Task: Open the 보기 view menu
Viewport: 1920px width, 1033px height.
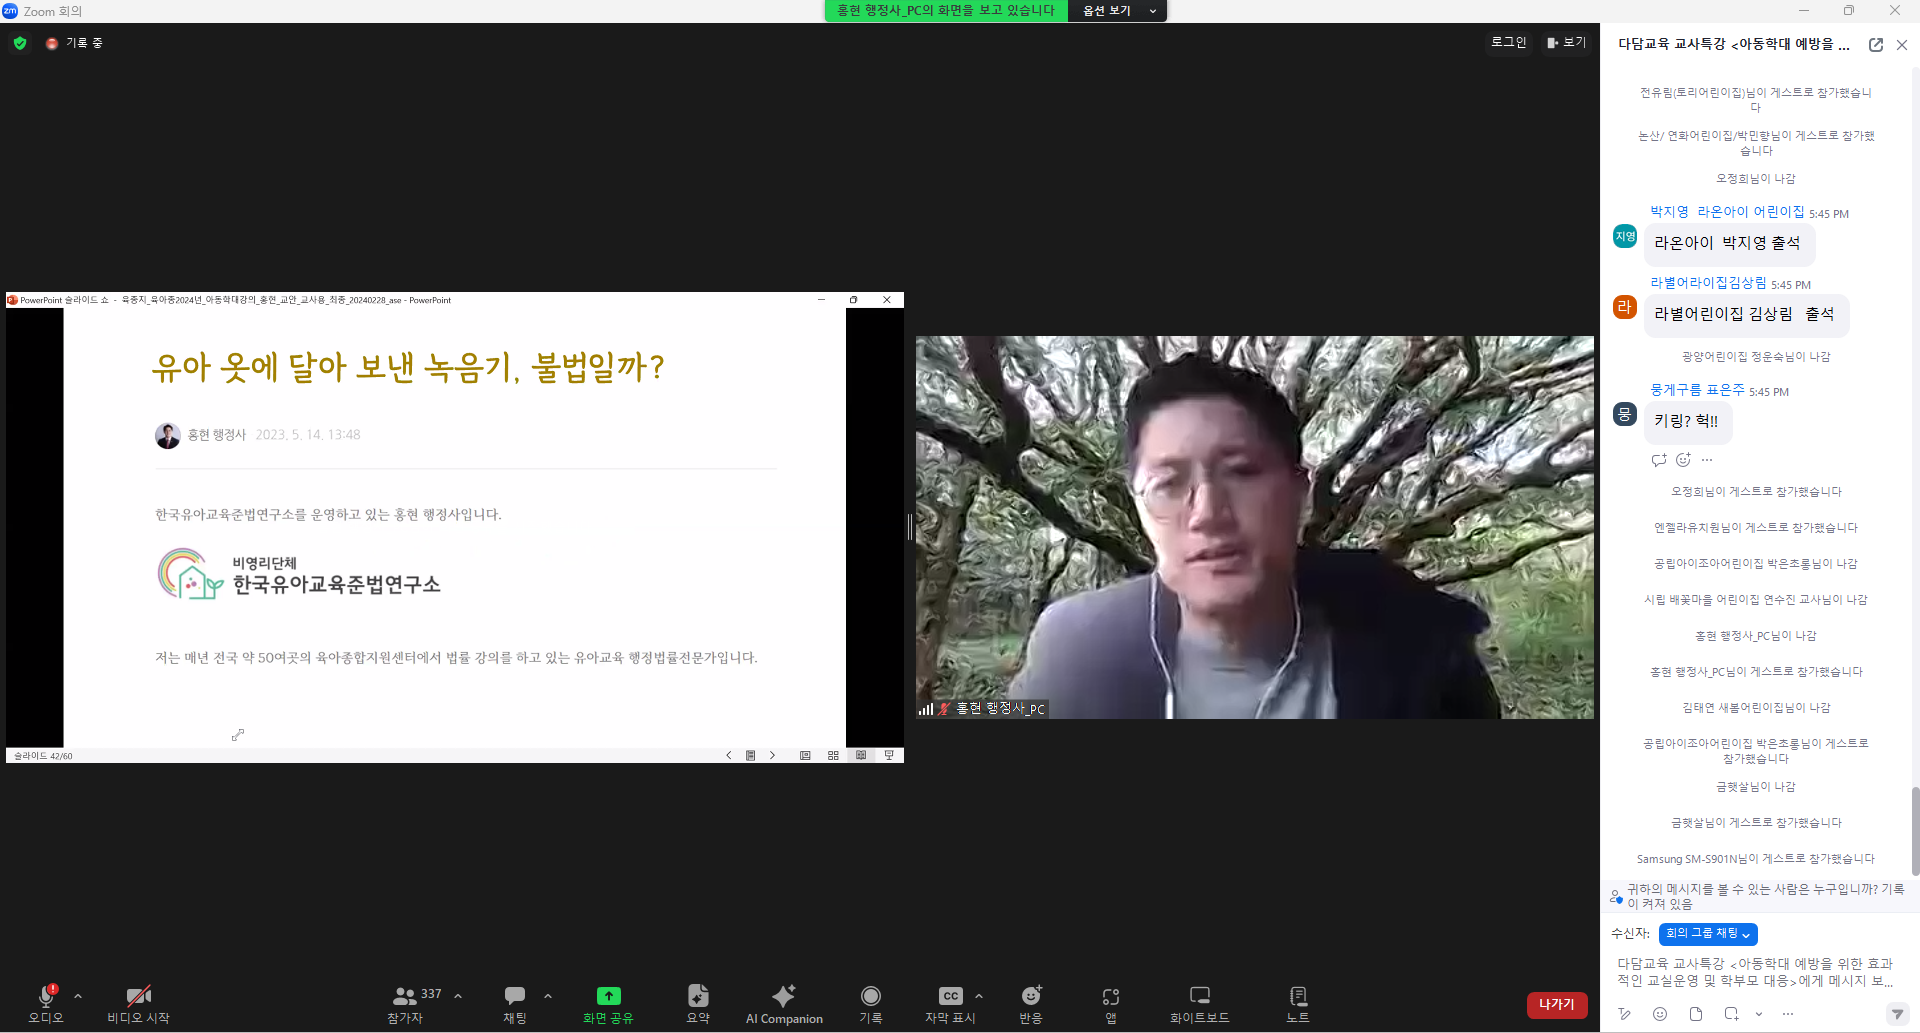Action: (1566, 42)
